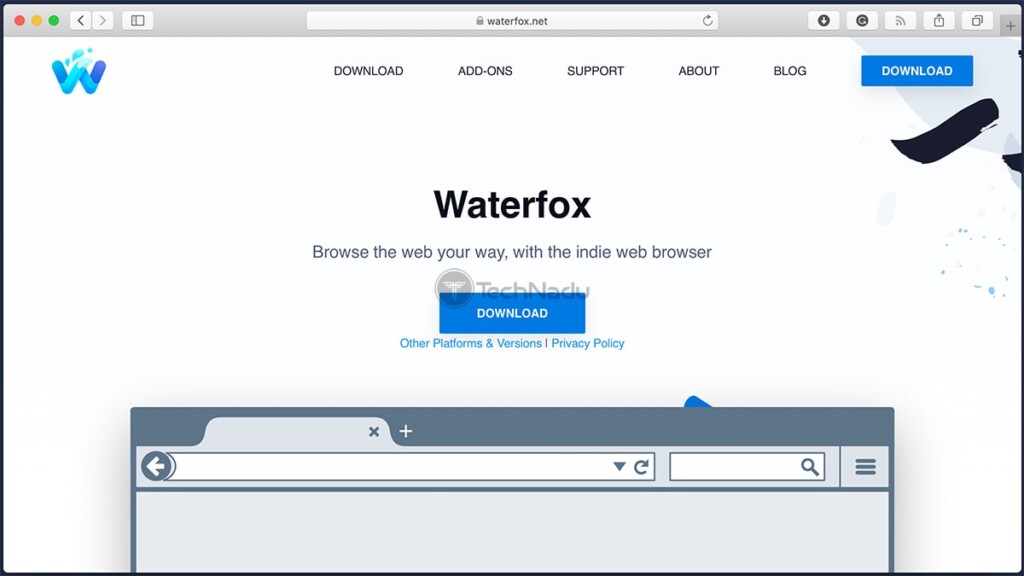Click the waterfox.net address bar
Viewport: 1024px width, 576px height.
point(512,21)
